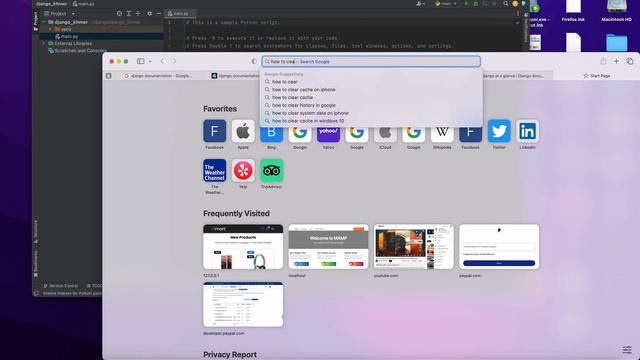The height and width of the screenshot is (360, 640).
Task: Choose suggestion 'how to cear'
Action: click(371, 82)
